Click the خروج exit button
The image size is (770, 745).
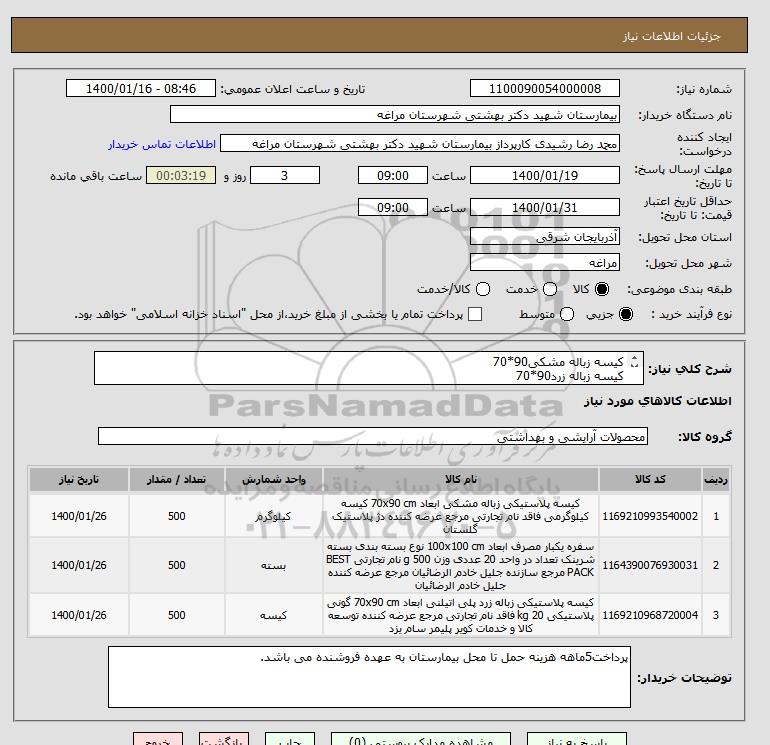tap(158, 739)
